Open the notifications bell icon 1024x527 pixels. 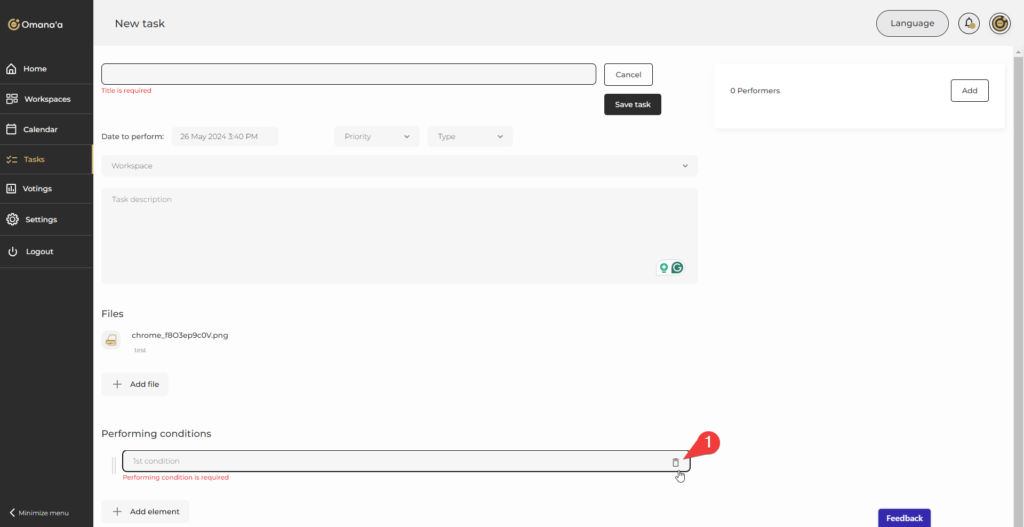(x=968, y=24)
